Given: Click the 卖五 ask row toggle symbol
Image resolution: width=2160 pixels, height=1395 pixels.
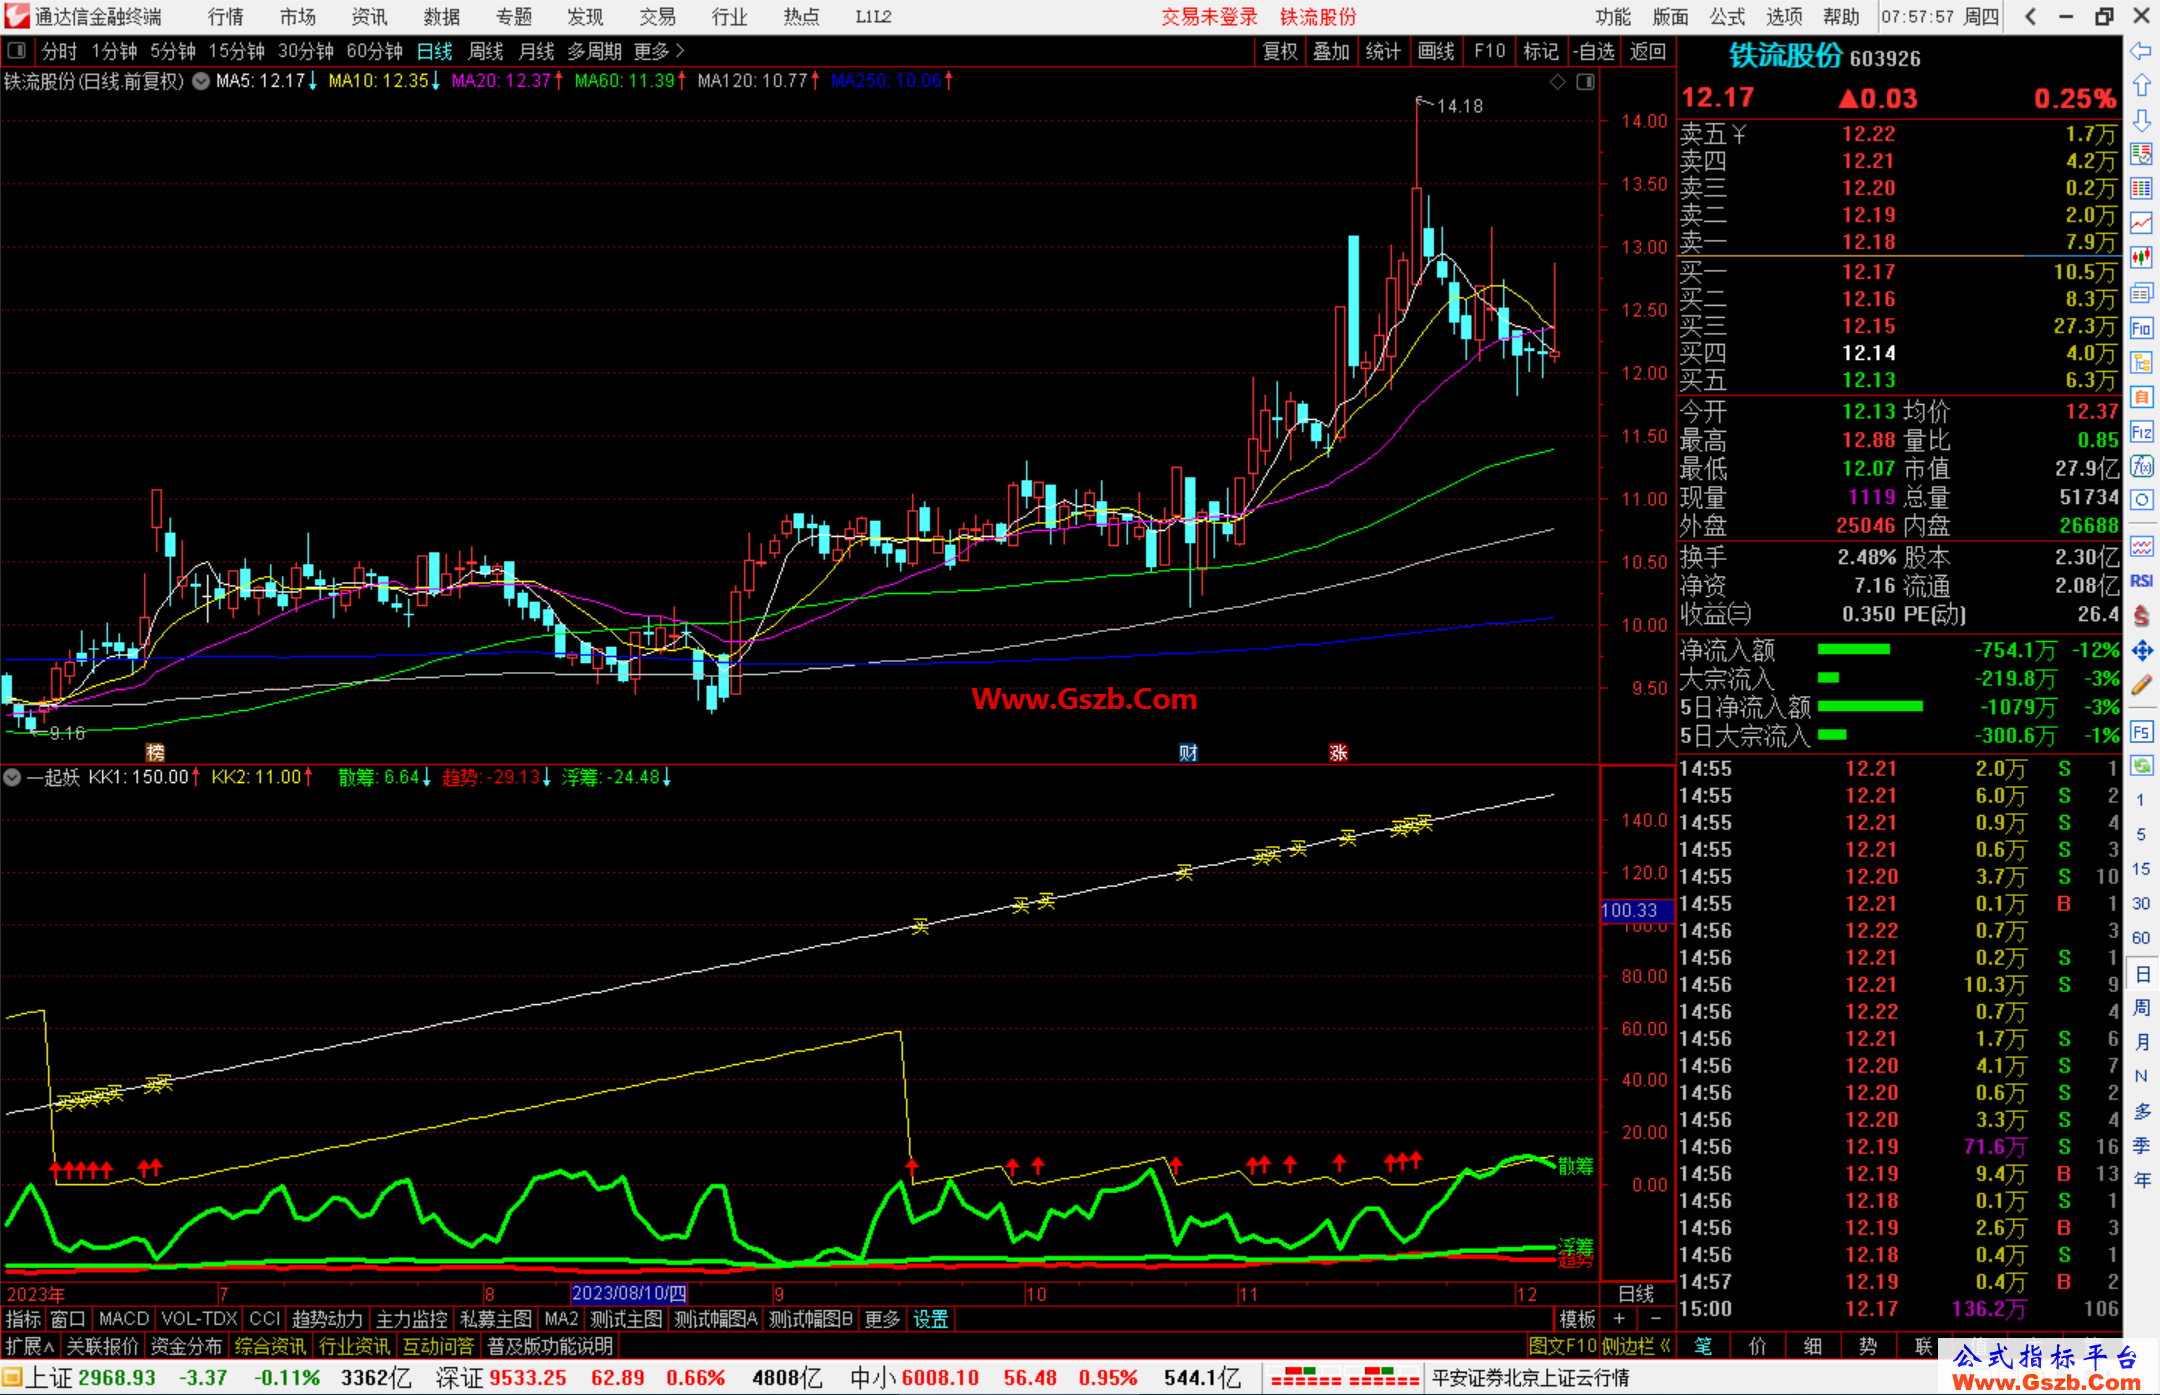Looking at the screenshot, I should point(1739,134).
